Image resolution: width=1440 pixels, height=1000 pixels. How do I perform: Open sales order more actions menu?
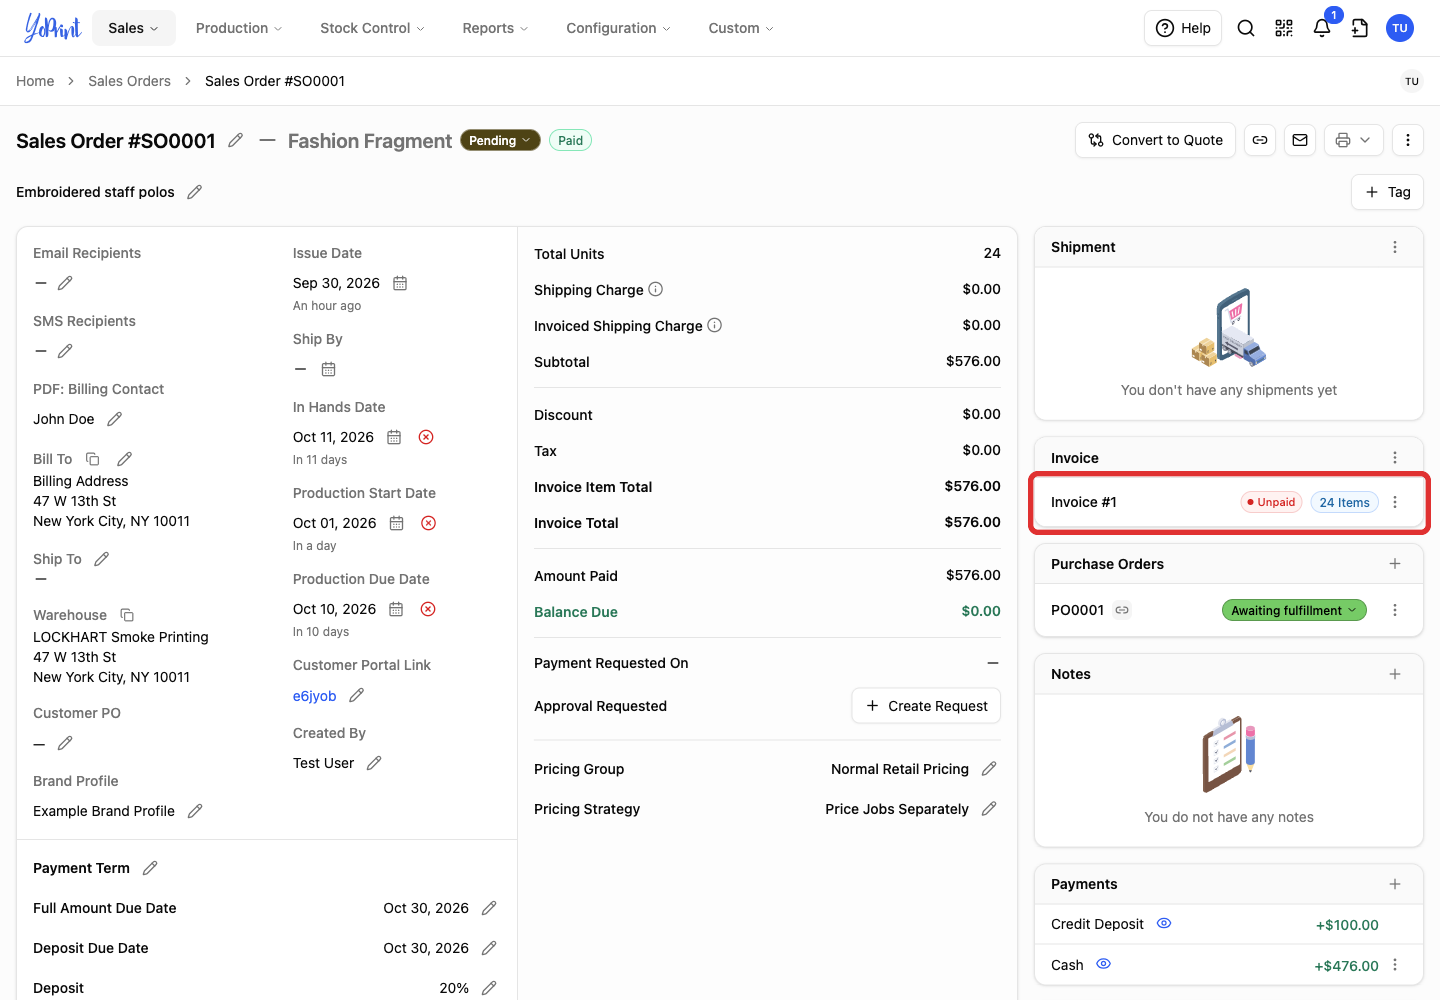point(1408,140)
